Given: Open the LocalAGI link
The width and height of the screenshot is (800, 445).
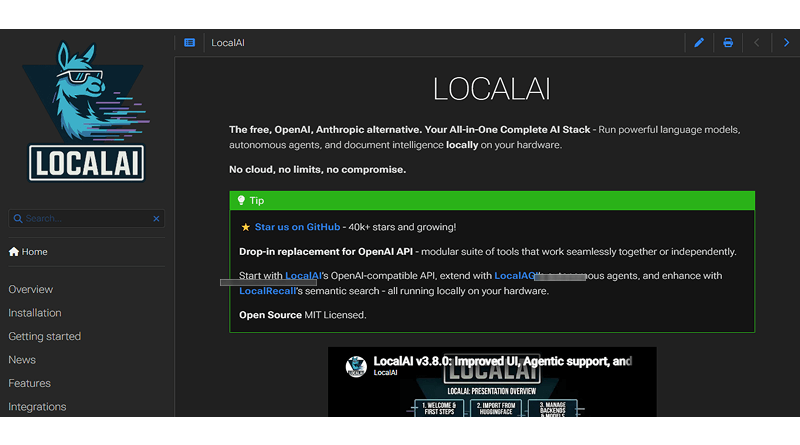Looking at the screenshot, I should [x=516, y=276].
